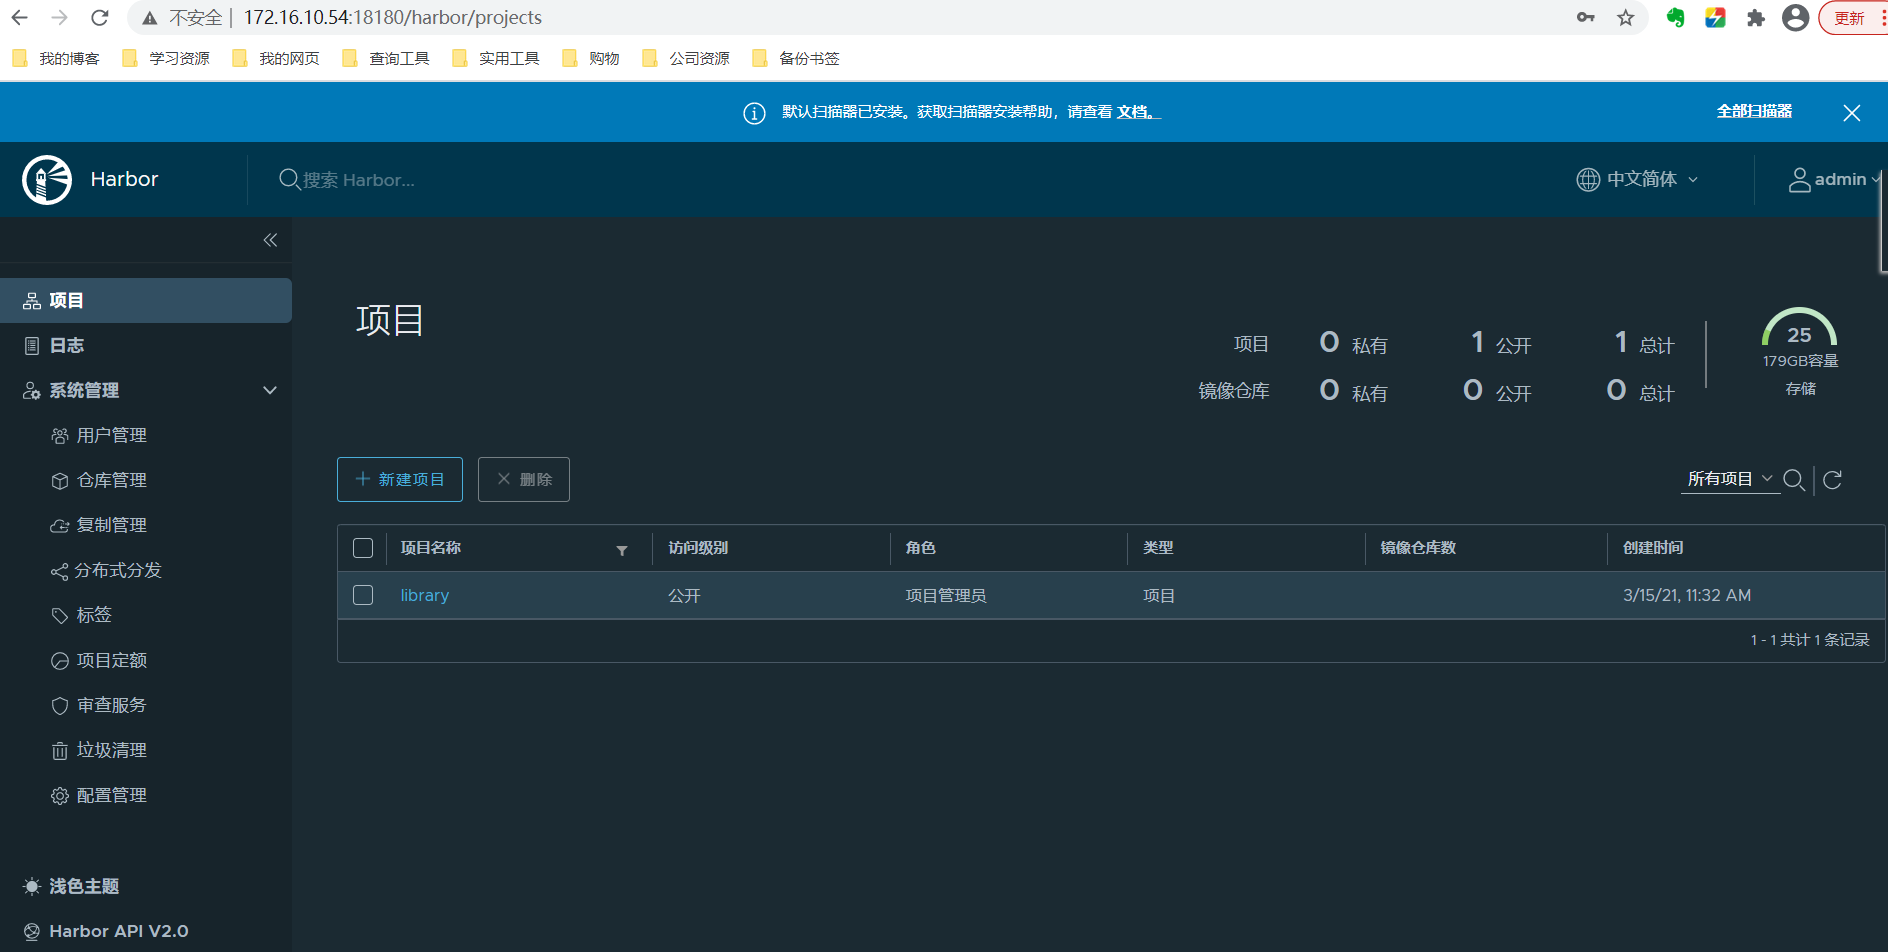This screenshot has height=952, width=1888.
Task: Sort by the 镜像仓库数 column header
Action: pos(1418,548)
